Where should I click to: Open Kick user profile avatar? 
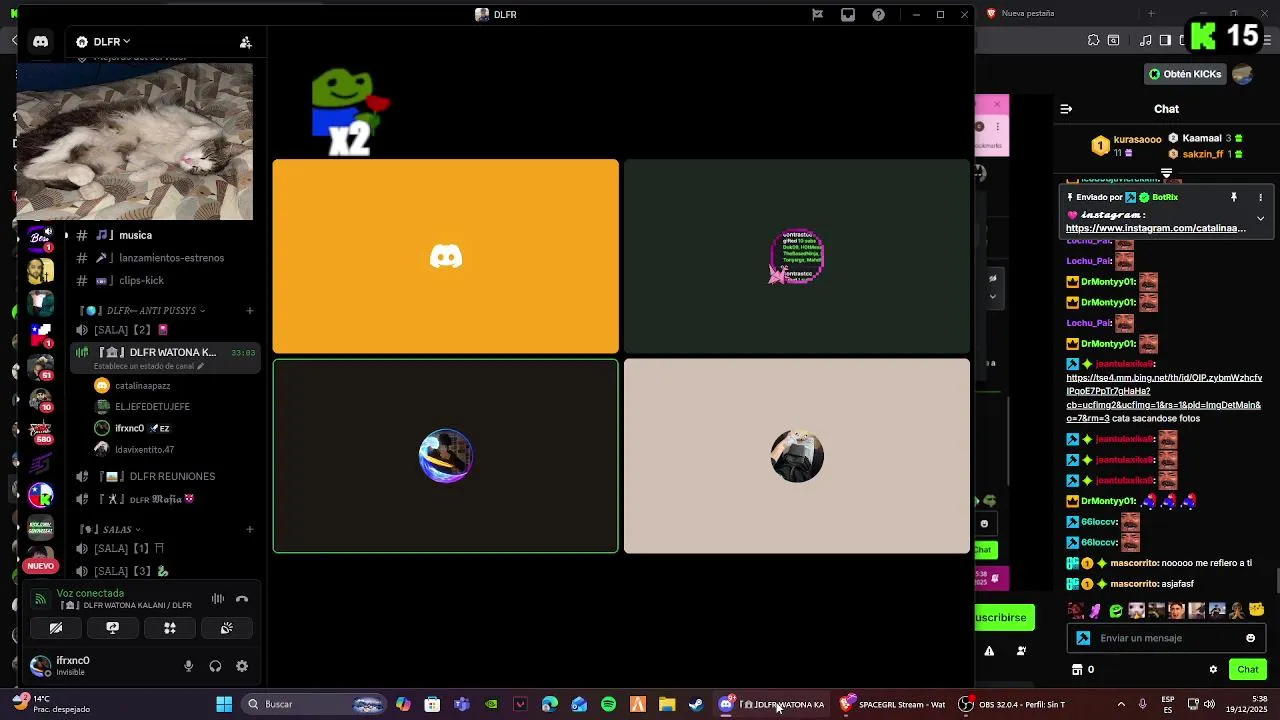(x=1243, y=74)
